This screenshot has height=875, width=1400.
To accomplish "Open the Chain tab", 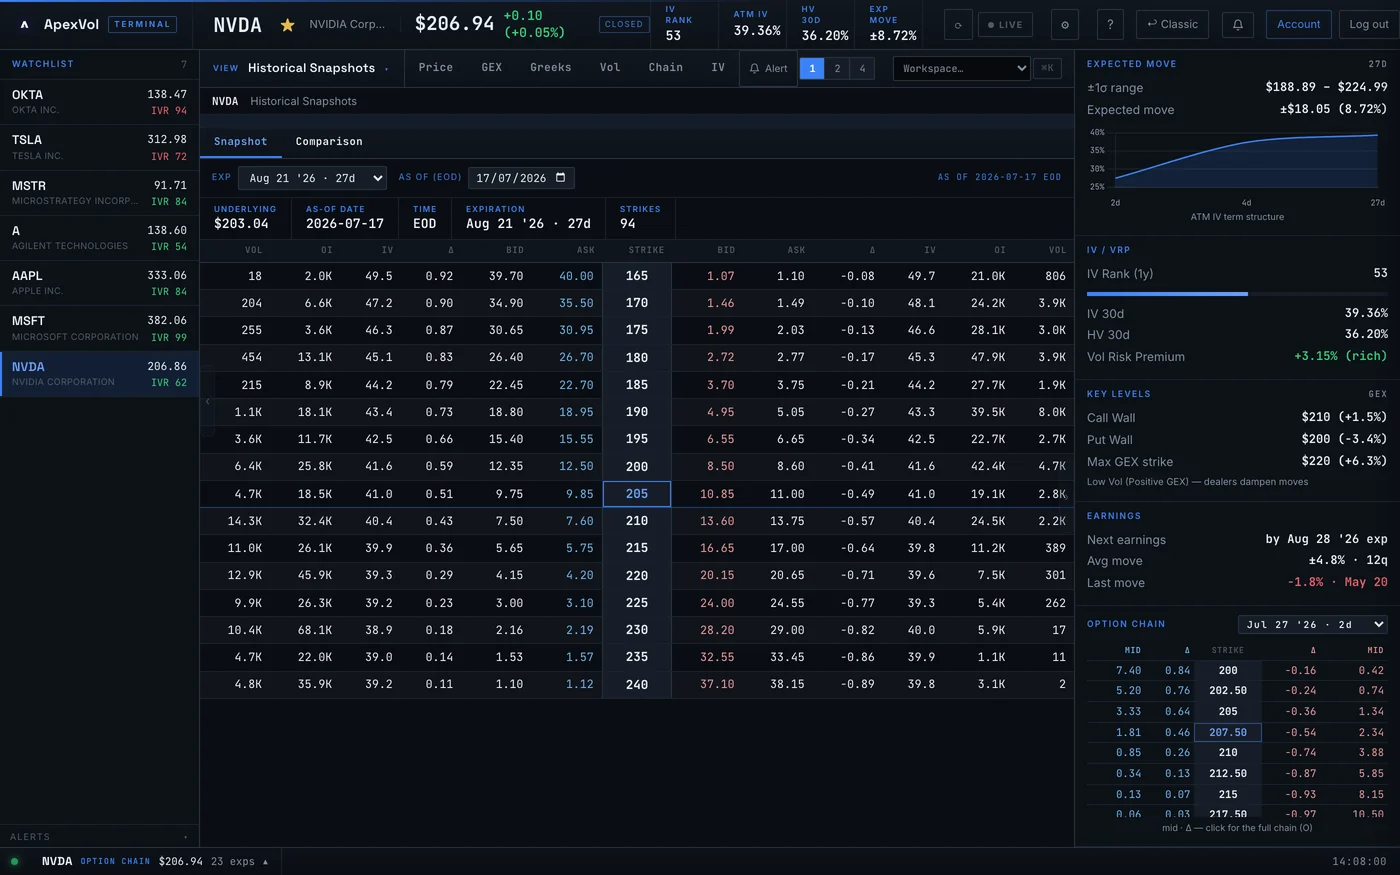I will pos(666,68).
